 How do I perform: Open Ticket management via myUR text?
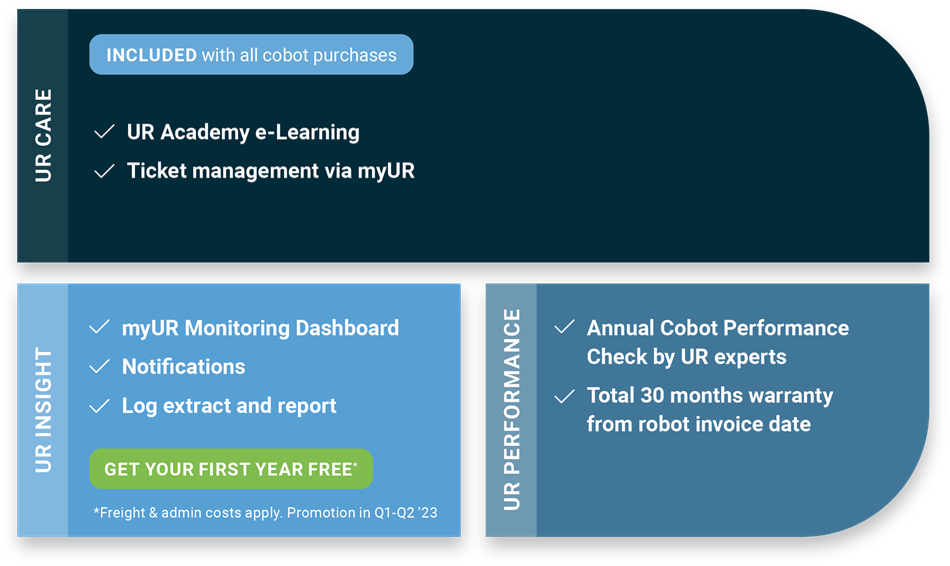click(271, 171)
